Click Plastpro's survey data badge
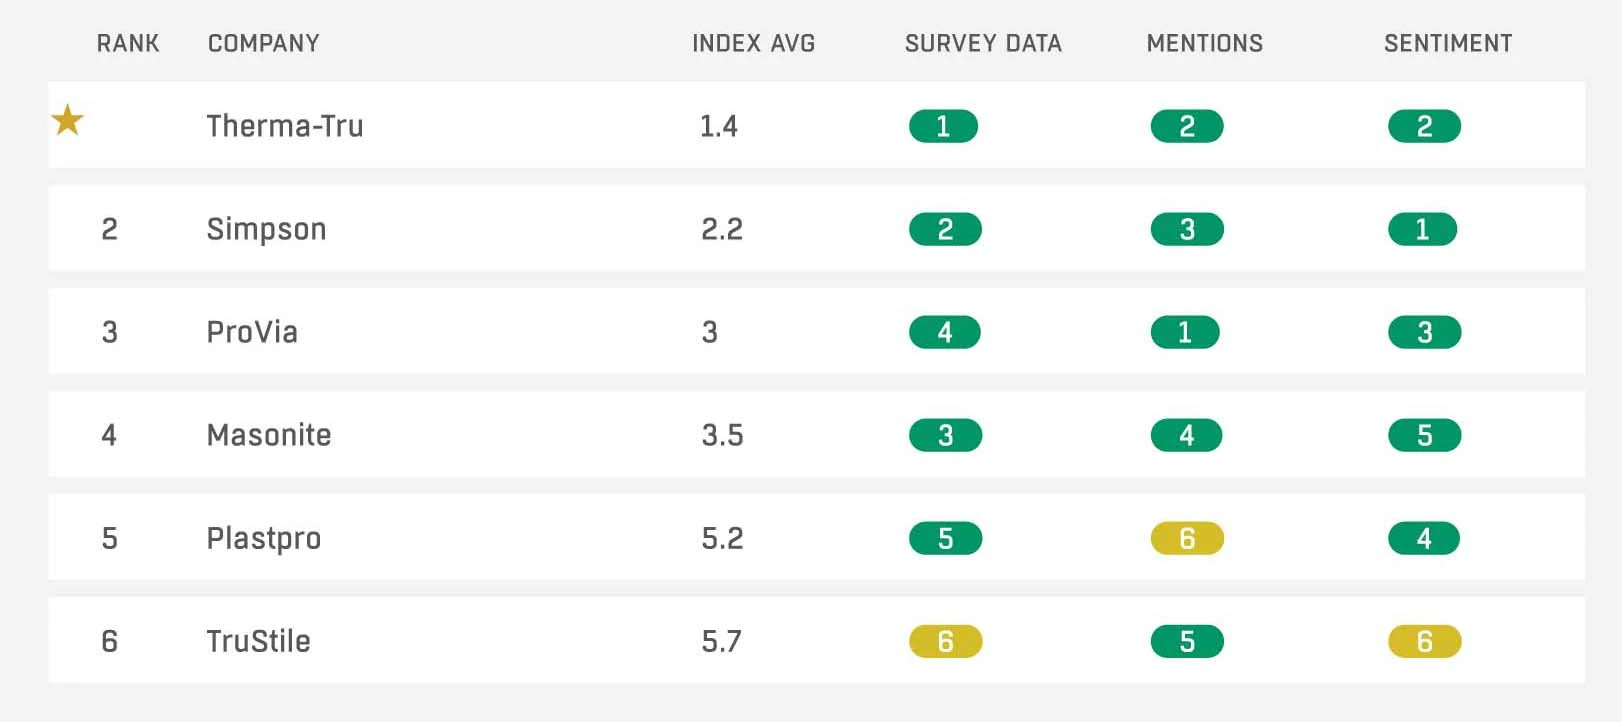Viewport: 1622px width, 722px height. point(945,538)
